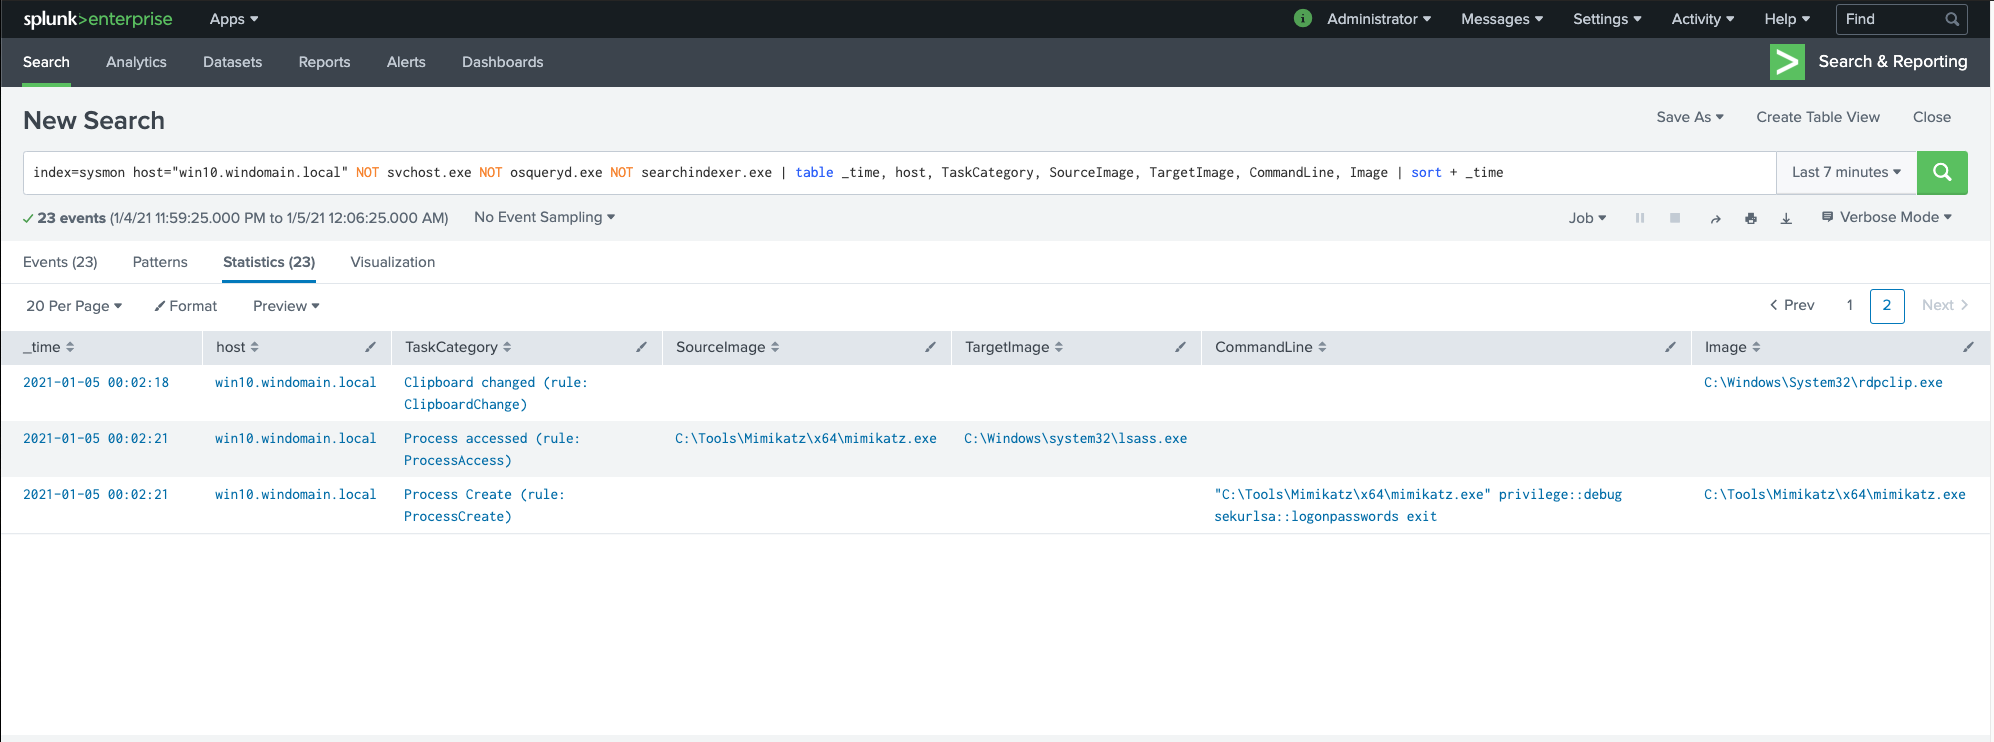Run the search with the green magnifier button
This screenshot has height=742, width=1994.
pos(1942,172)
